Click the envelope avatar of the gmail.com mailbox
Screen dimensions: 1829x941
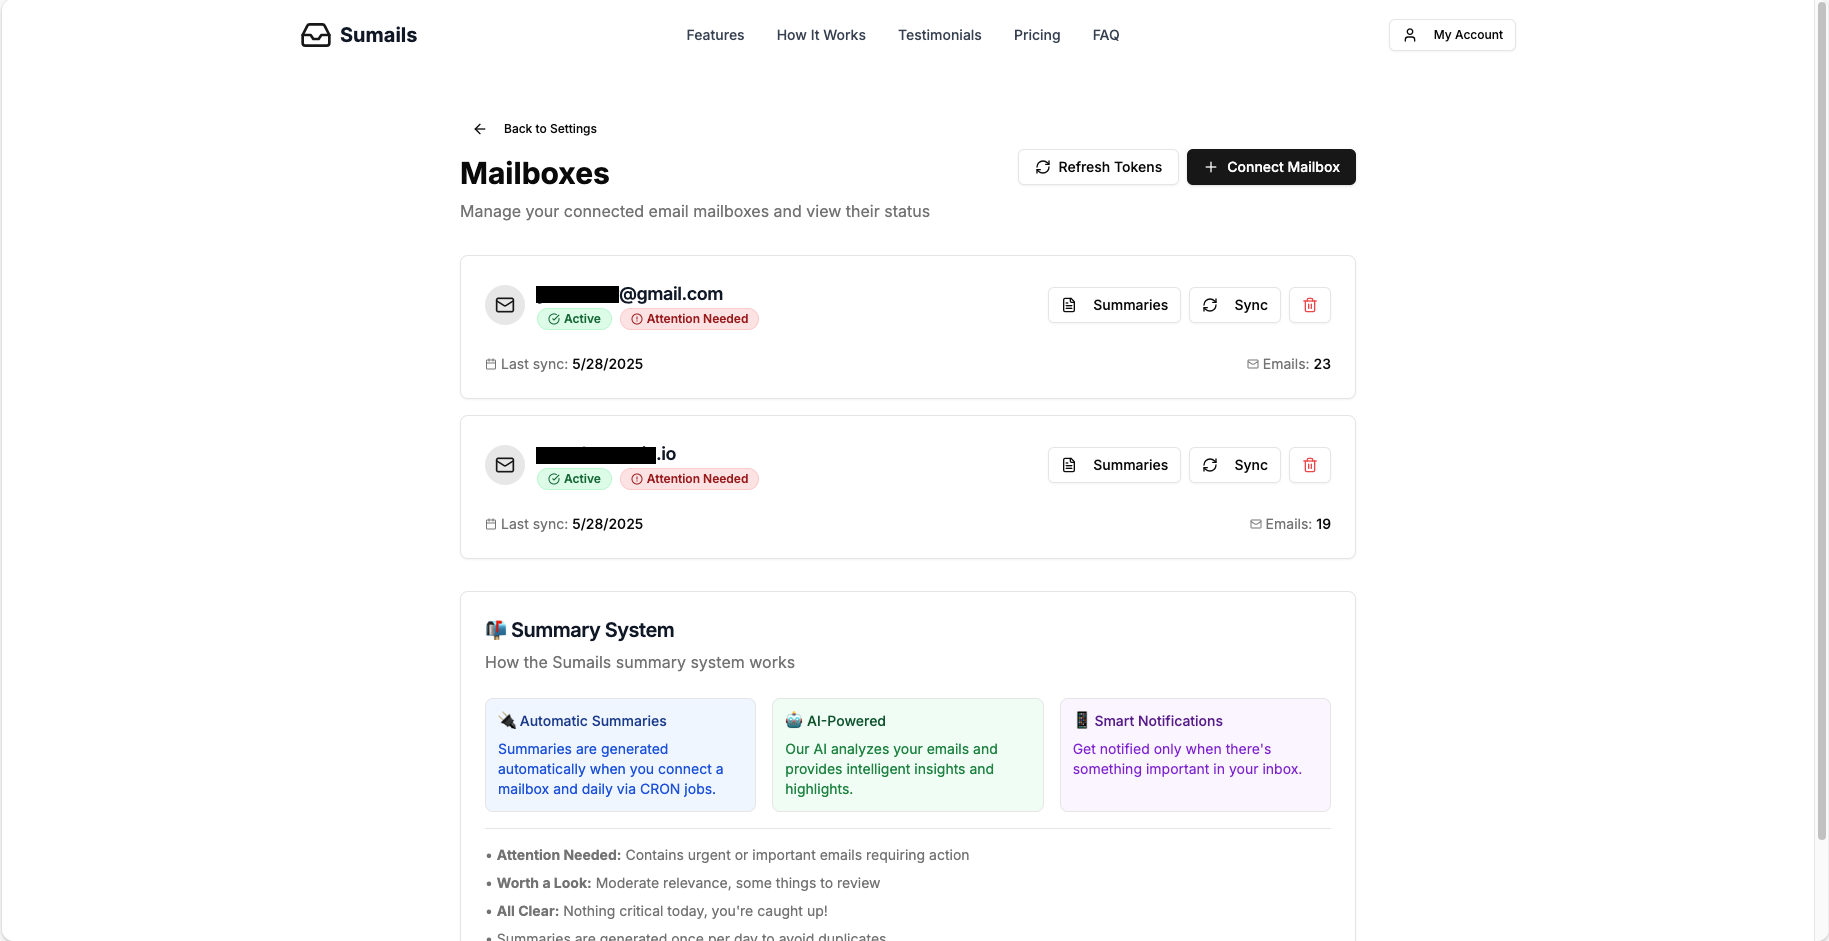click(505, 305)
